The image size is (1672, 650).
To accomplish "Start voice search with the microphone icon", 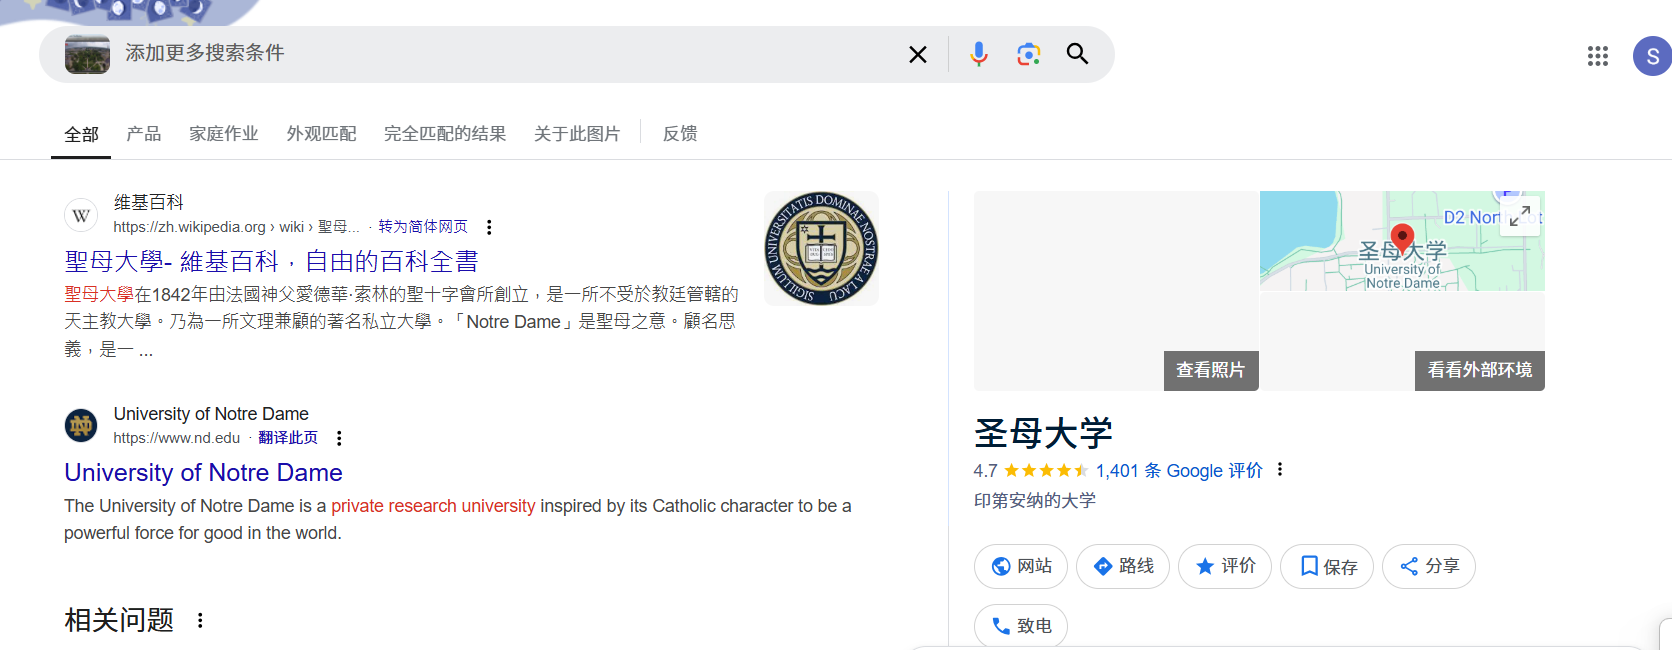I will (x=978, y=54).
